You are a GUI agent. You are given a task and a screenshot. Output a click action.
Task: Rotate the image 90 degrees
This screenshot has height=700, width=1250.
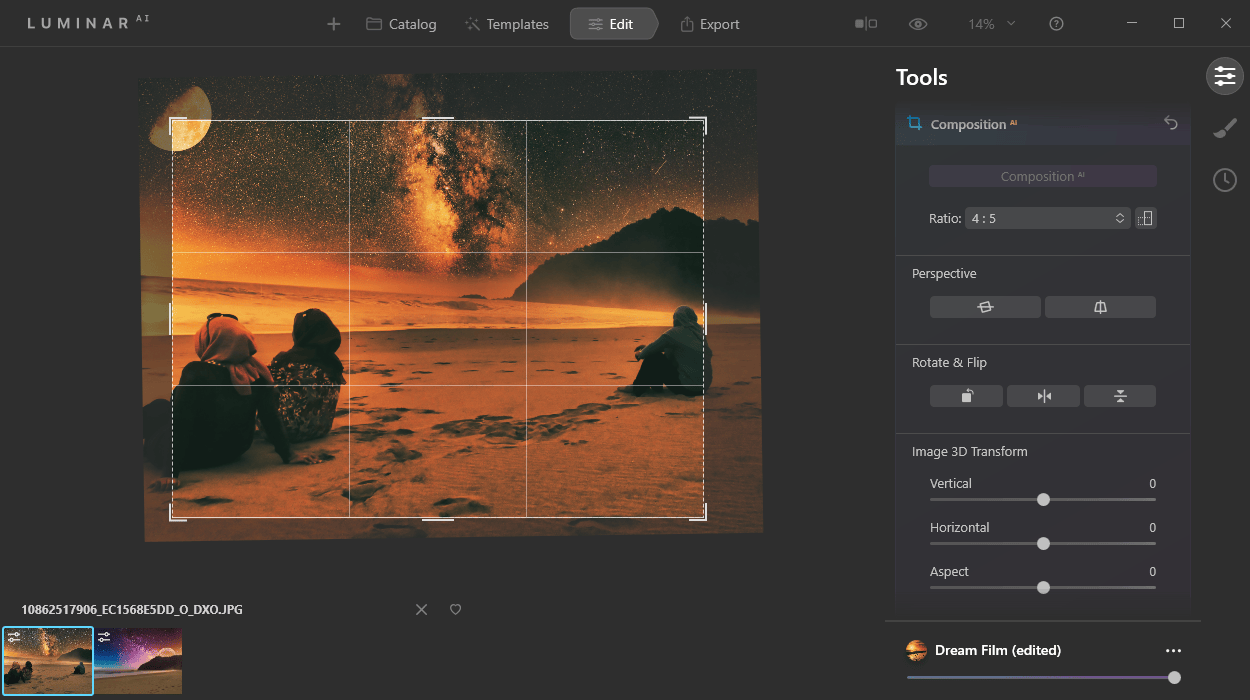coord(966,396)
